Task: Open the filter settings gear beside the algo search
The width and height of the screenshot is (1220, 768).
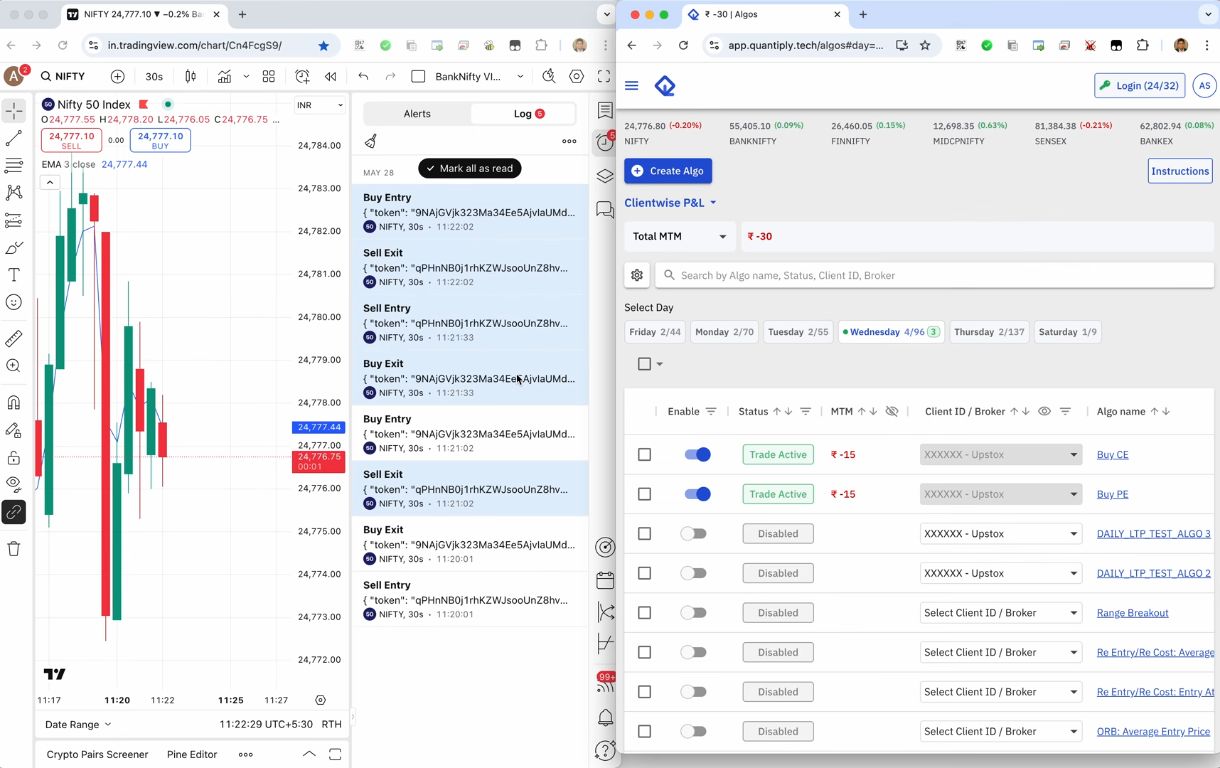Action: point(637,275)
